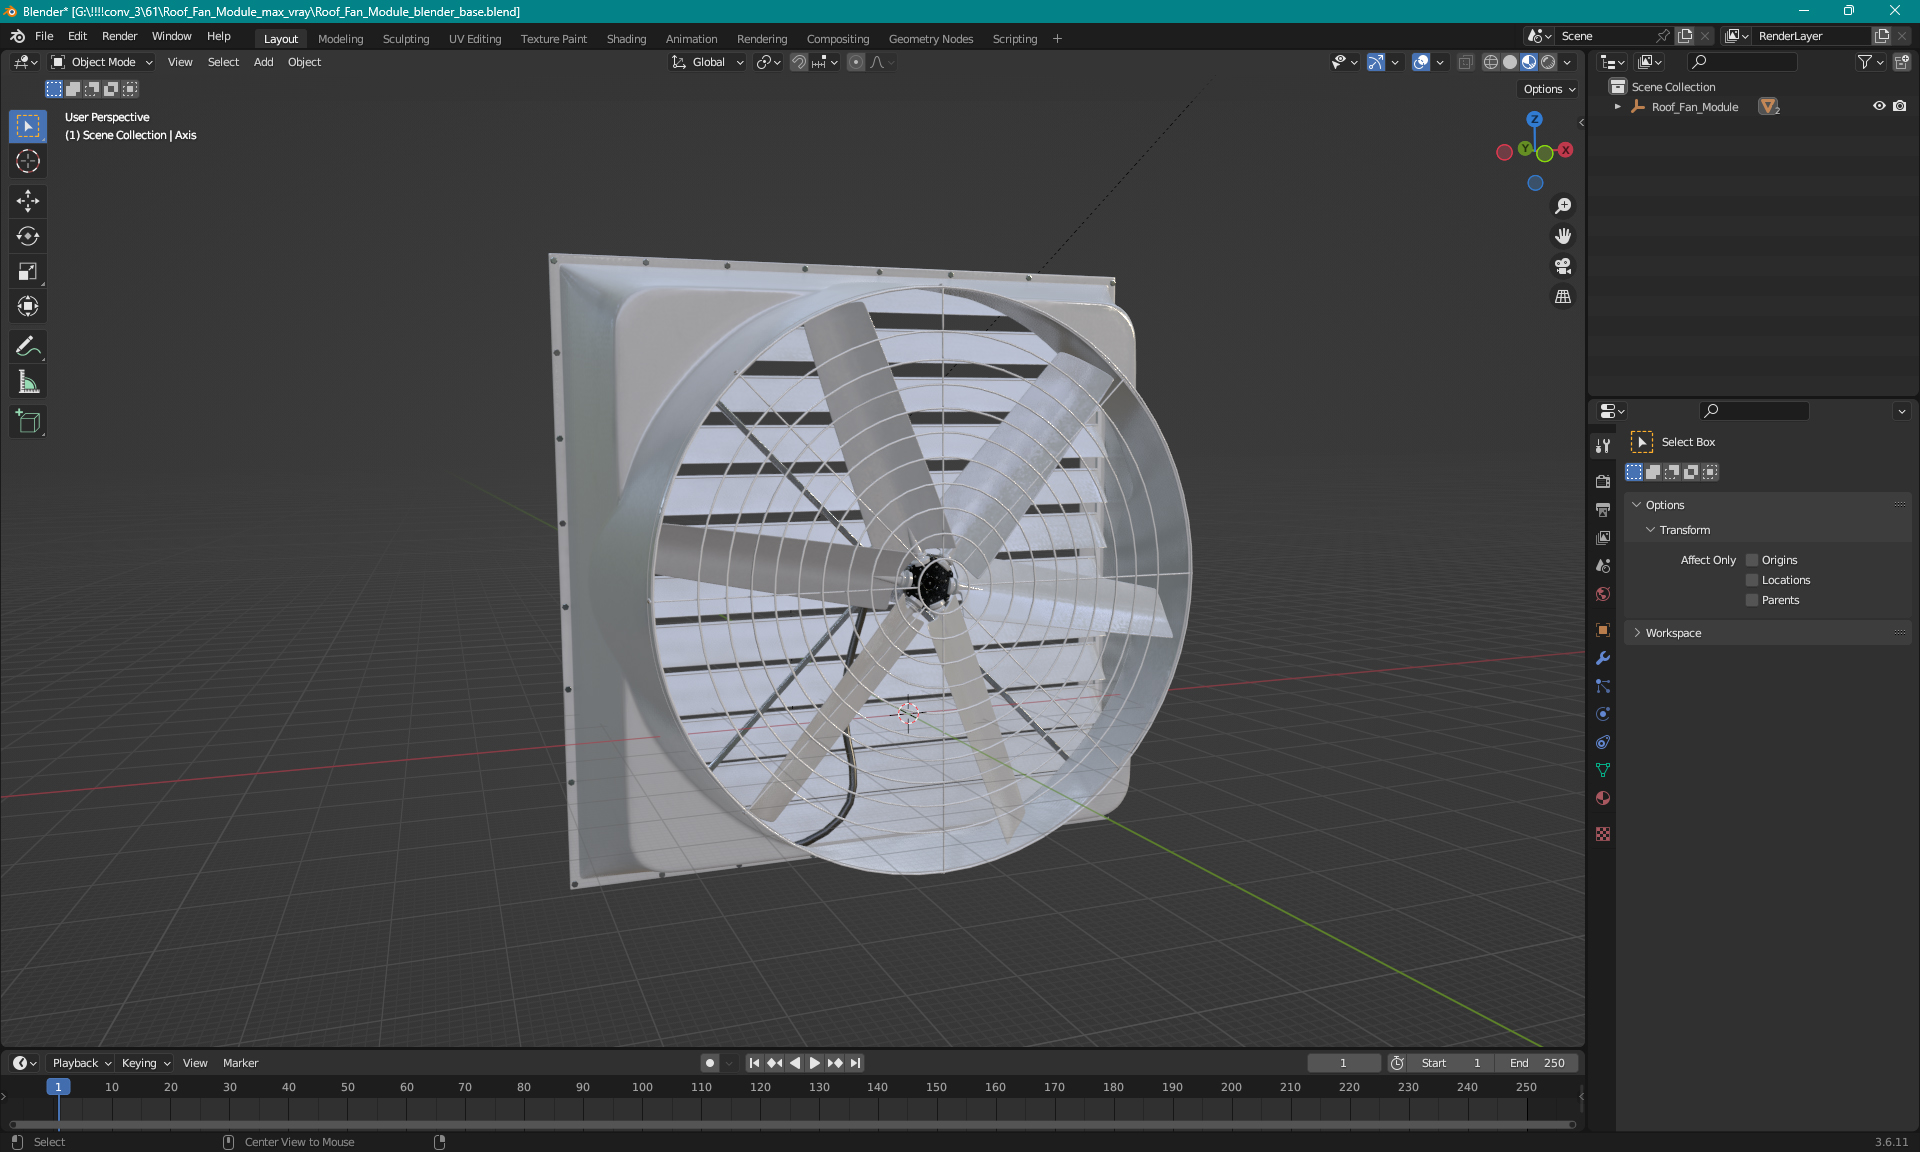The width and height of the screenshot is (1920, 1152).
Task: Expand the Workspace panel
Action: (1672, 633)
